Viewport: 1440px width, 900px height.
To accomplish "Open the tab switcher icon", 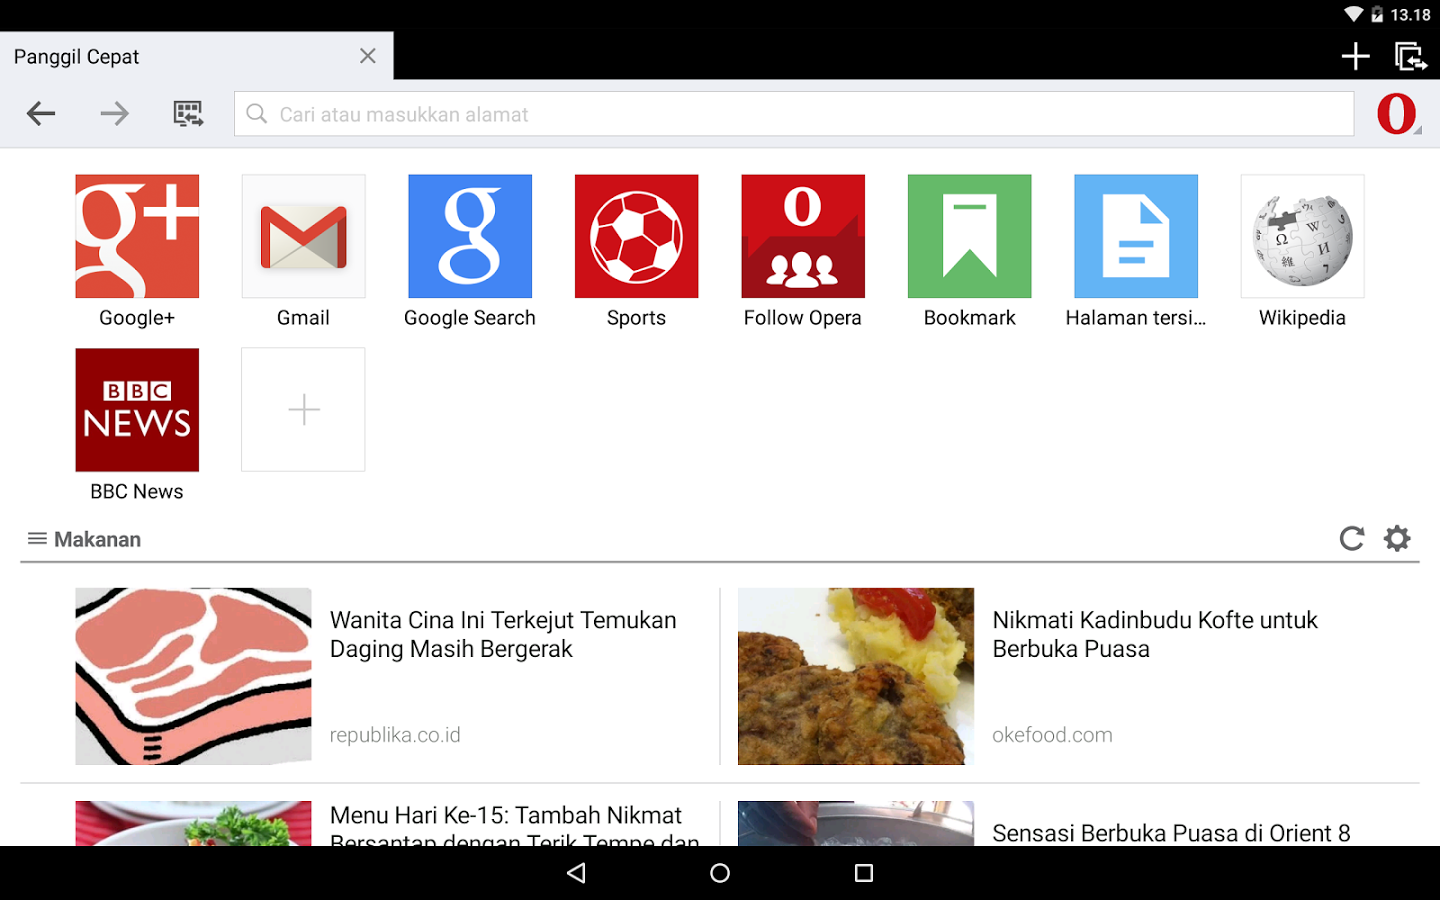I will click(1411, 56).
